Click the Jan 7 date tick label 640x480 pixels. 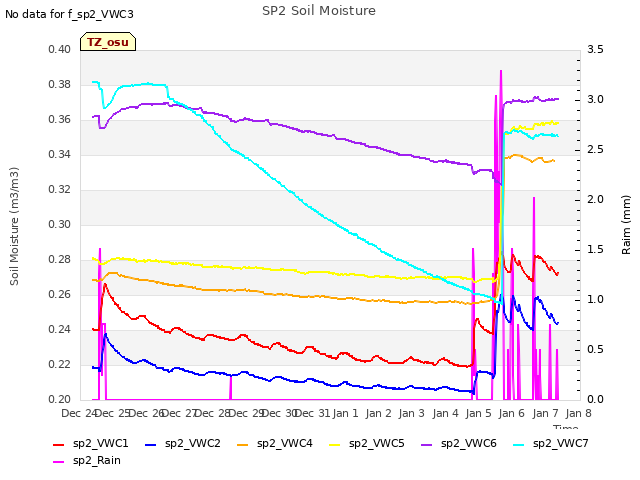545,414
